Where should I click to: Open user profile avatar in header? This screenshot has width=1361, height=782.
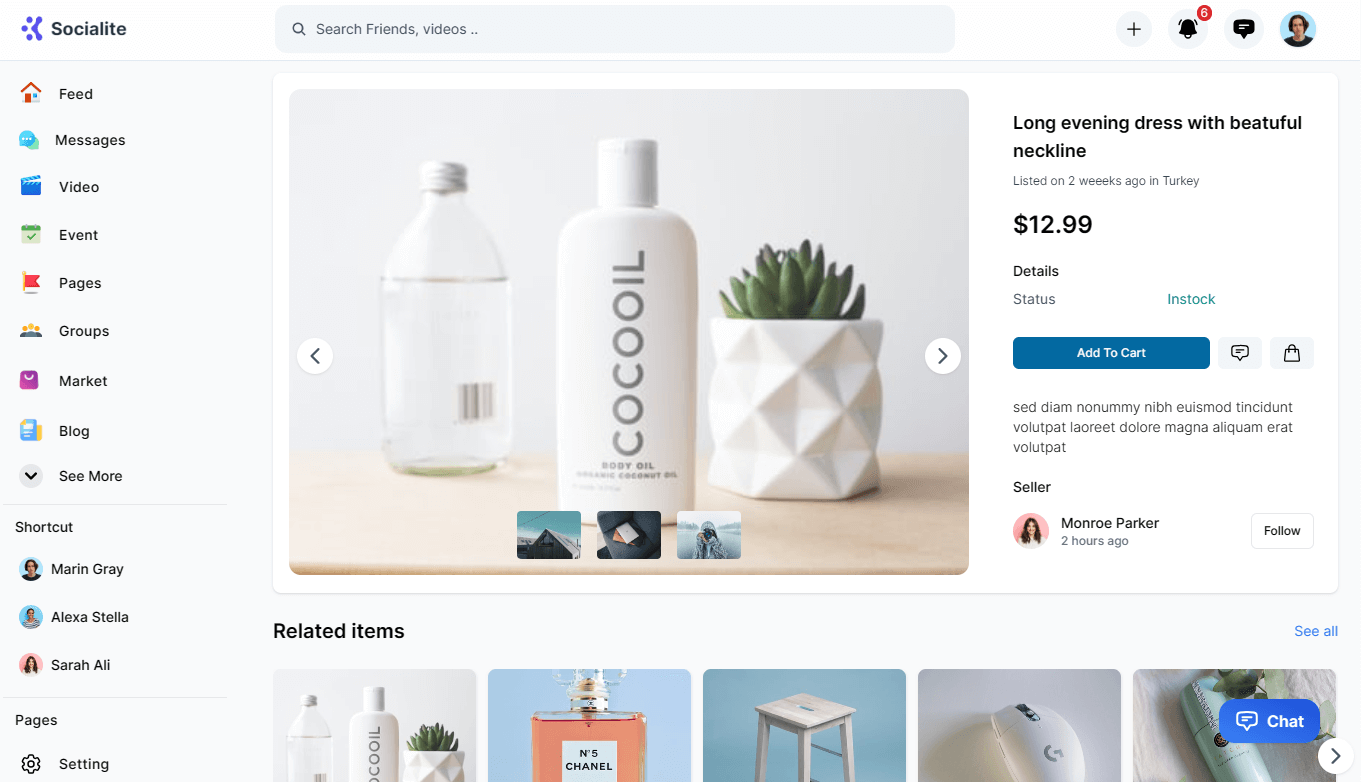pyautogui.click(x=1298, y=29)
